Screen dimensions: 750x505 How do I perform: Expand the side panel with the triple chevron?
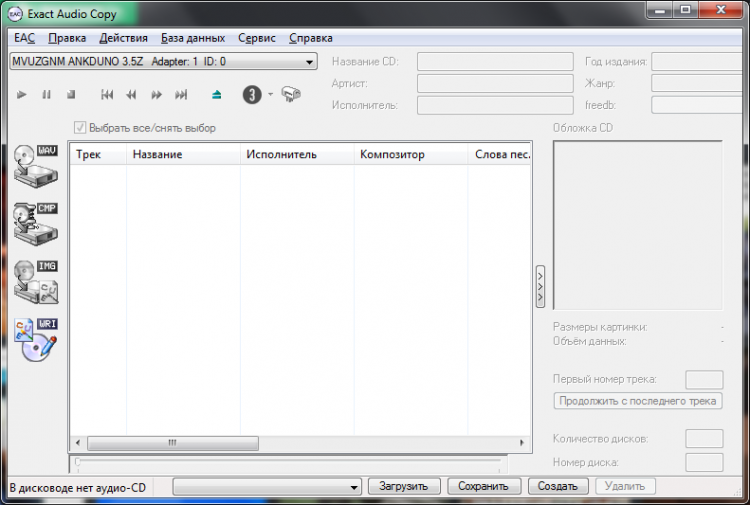point(540,286)
